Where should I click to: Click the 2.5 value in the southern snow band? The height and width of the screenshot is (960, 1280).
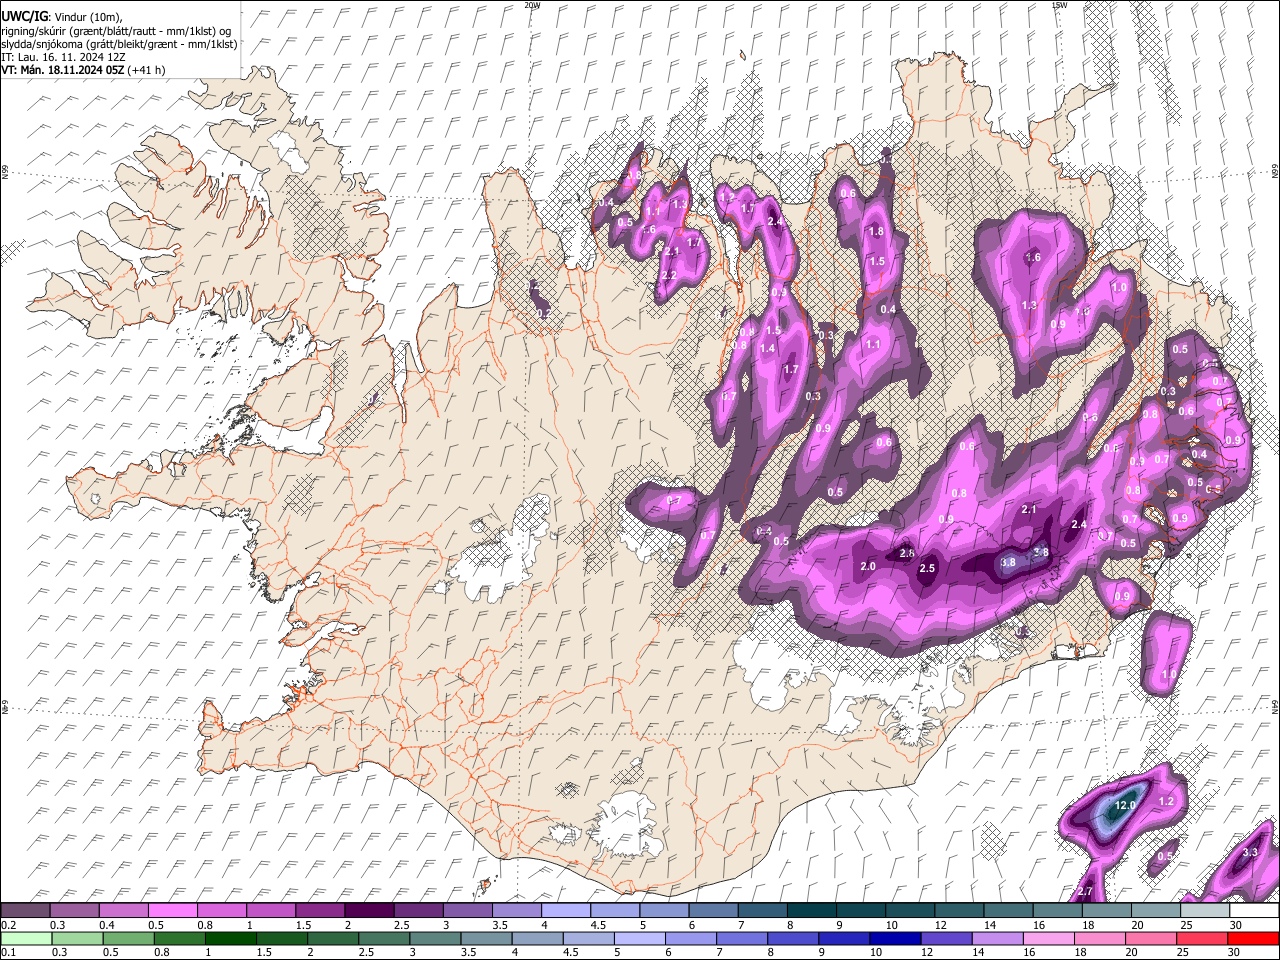(x=927, y=568)
